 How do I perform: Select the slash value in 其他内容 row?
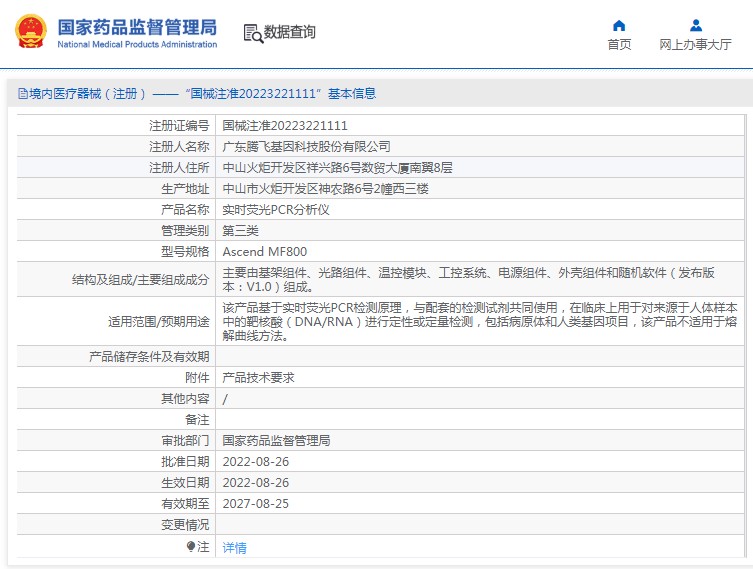pyautogui.click(x=225, y=399)
